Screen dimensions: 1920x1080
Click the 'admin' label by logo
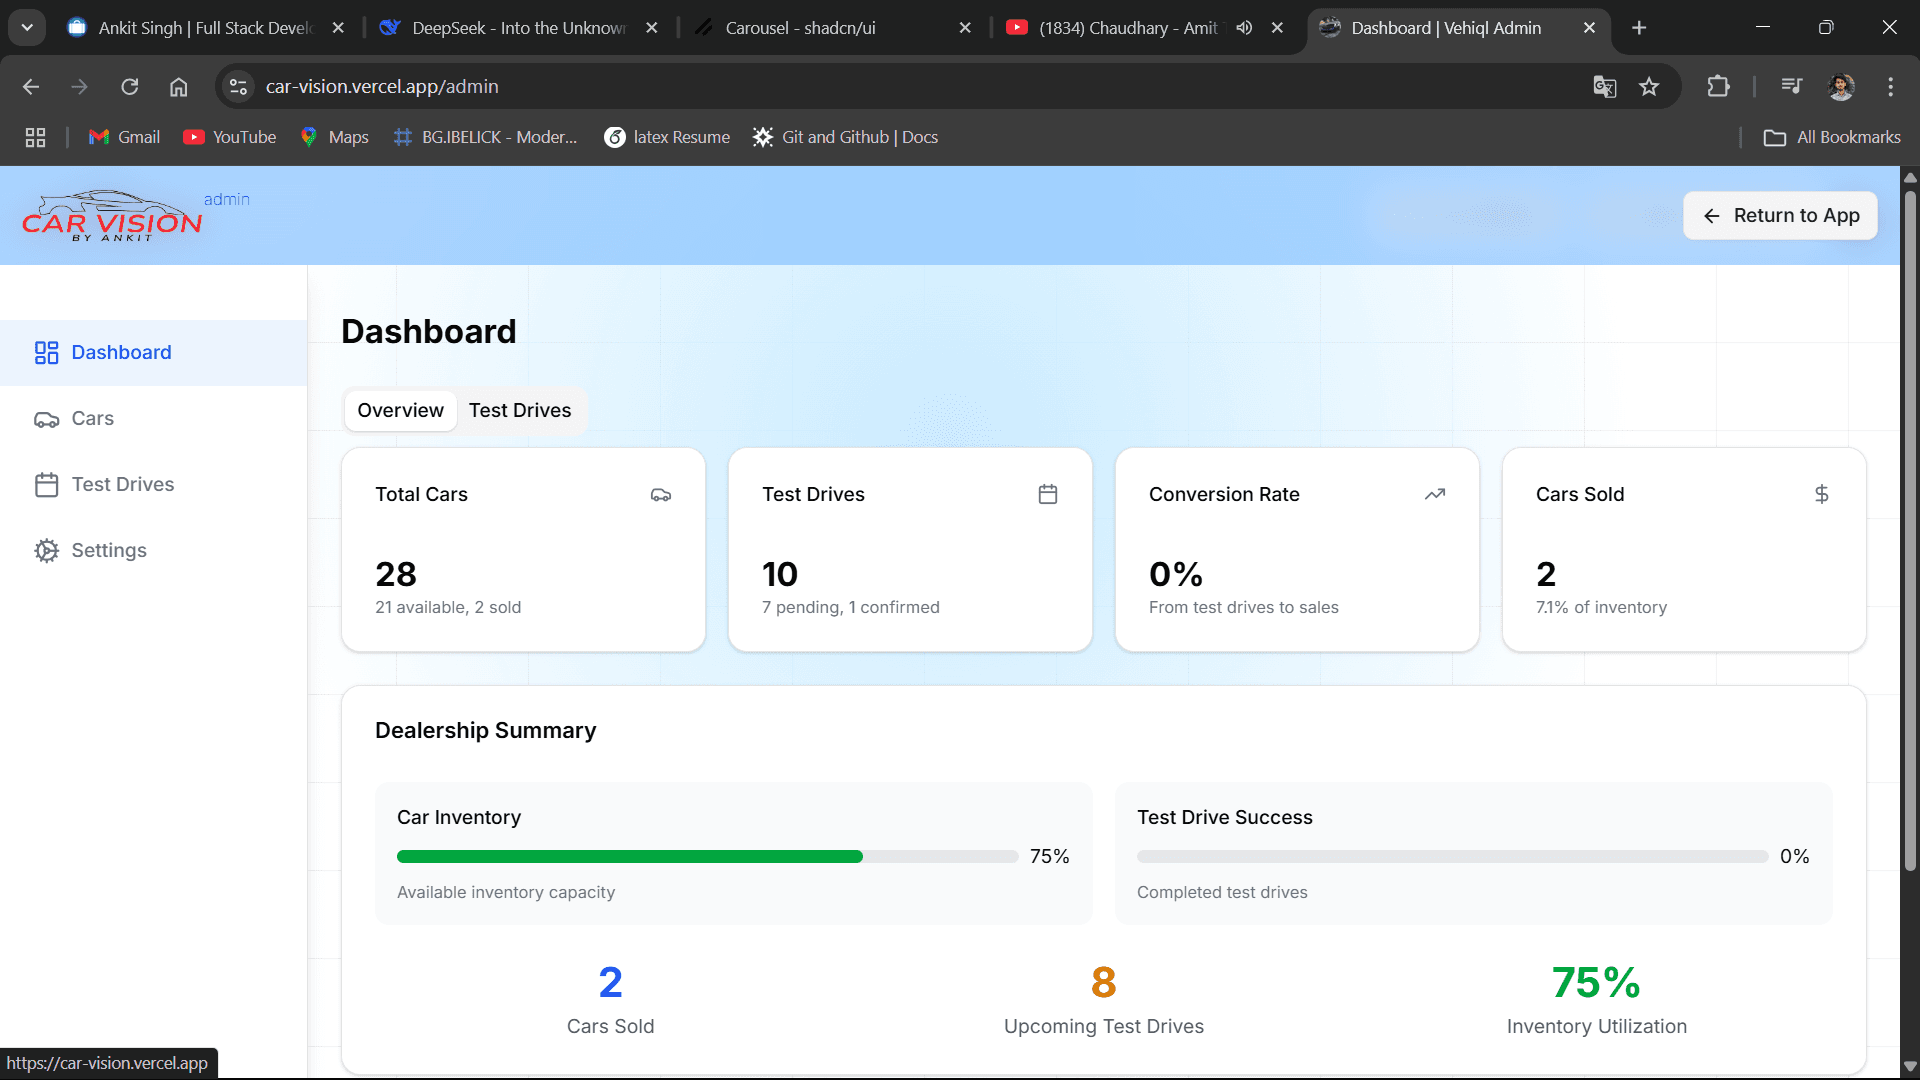click(227, 200)
